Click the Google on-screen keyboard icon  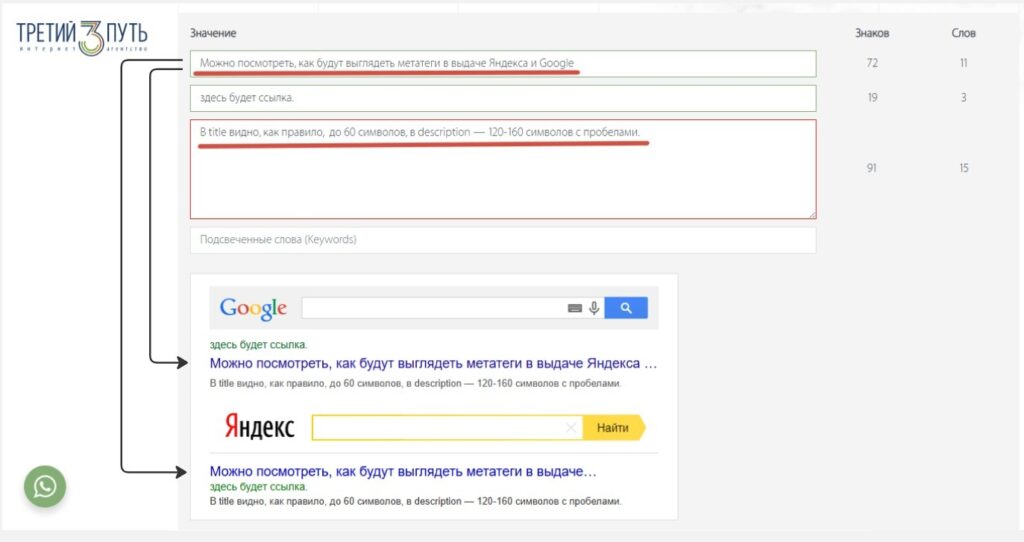tap(575, 308)
